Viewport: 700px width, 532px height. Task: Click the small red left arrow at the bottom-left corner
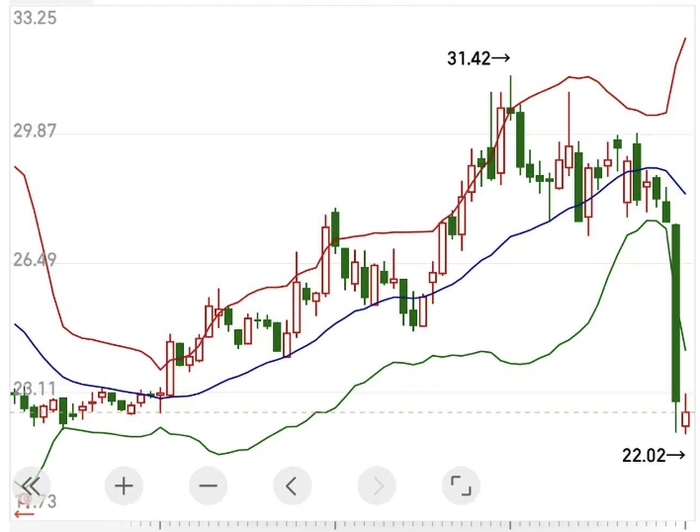pos(24,515)
